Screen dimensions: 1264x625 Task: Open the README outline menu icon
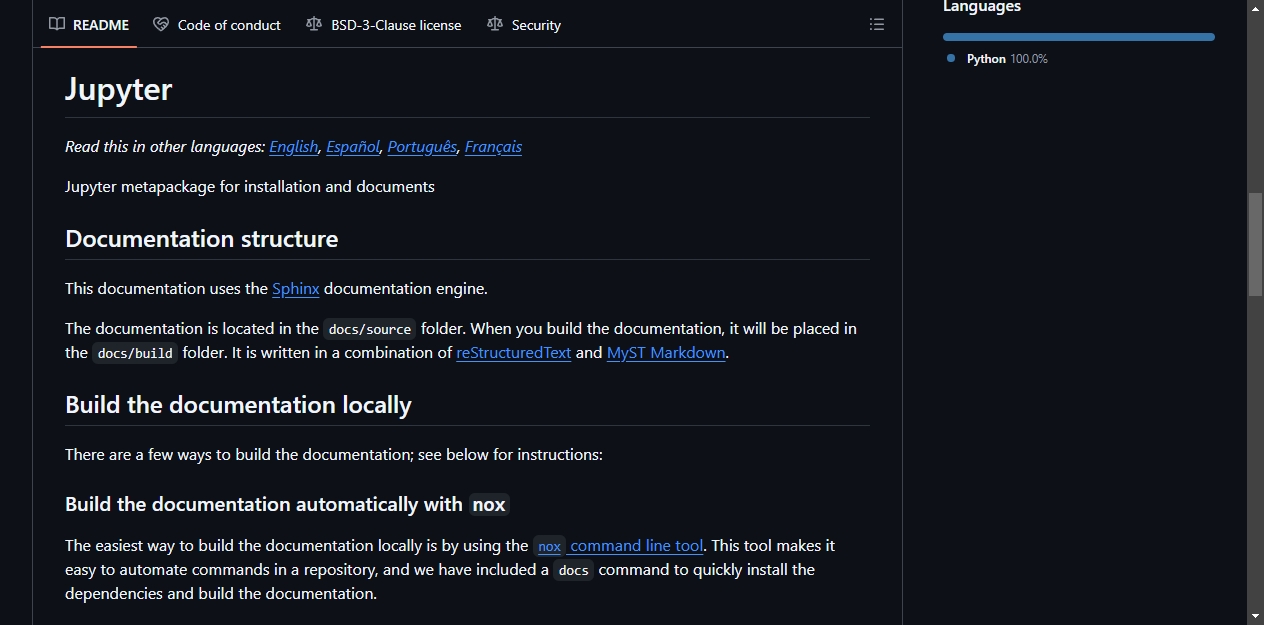[x=877, y=25]
